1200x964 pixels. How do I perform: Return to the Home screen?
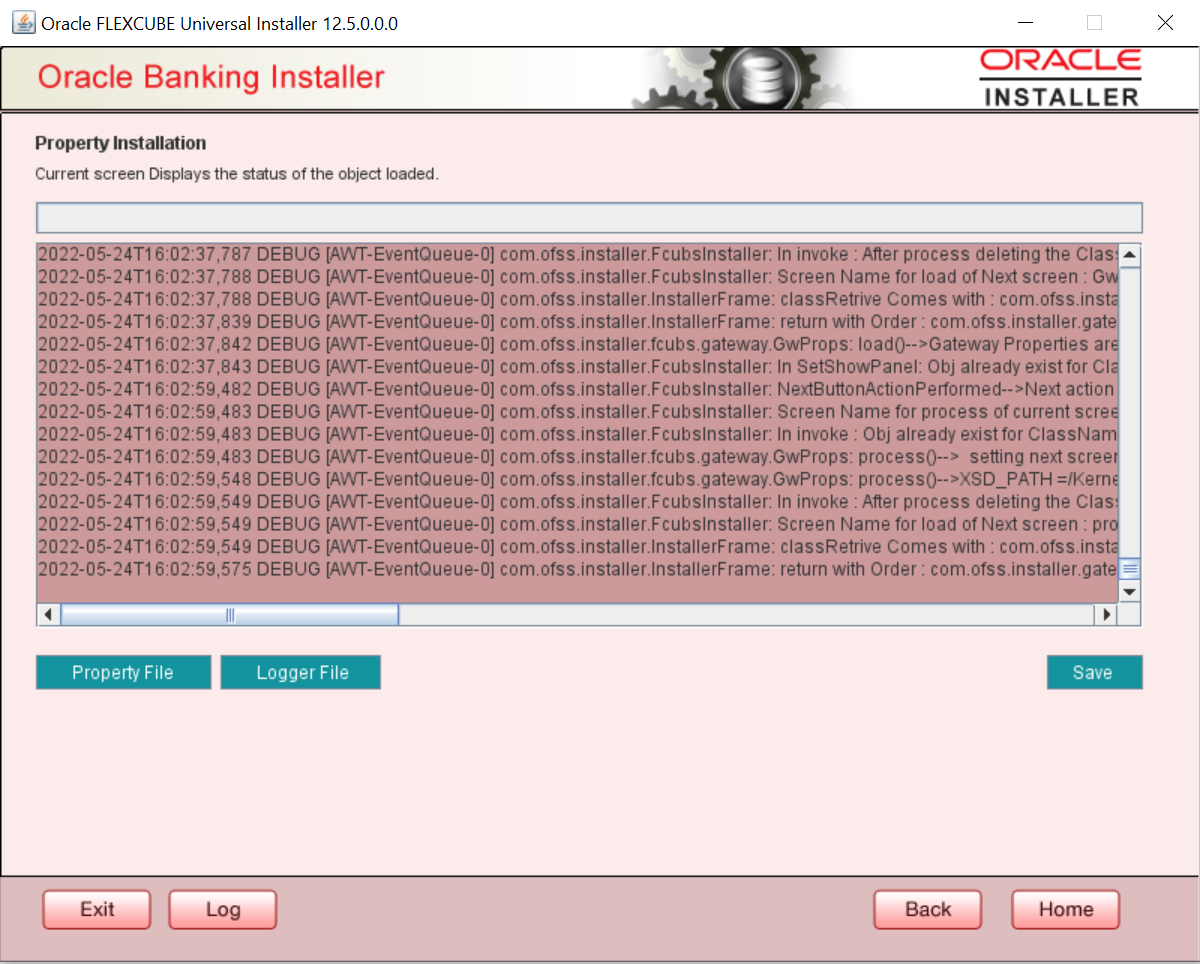1066,909
